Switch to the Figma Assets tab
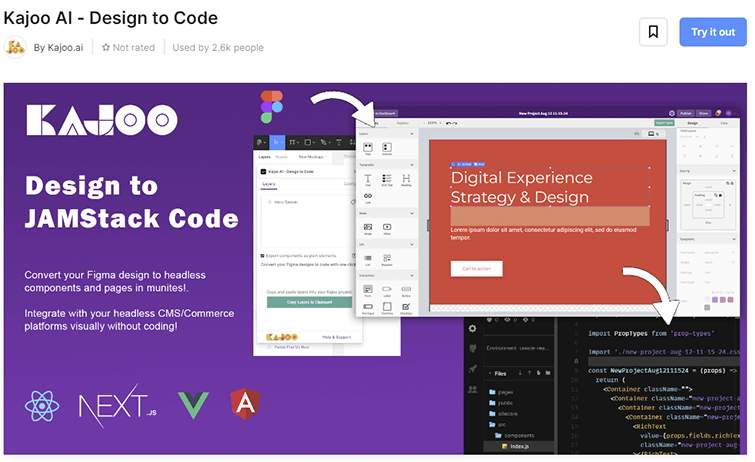The width and height of the screenshot is (755, 462). (x=281, y=157)
